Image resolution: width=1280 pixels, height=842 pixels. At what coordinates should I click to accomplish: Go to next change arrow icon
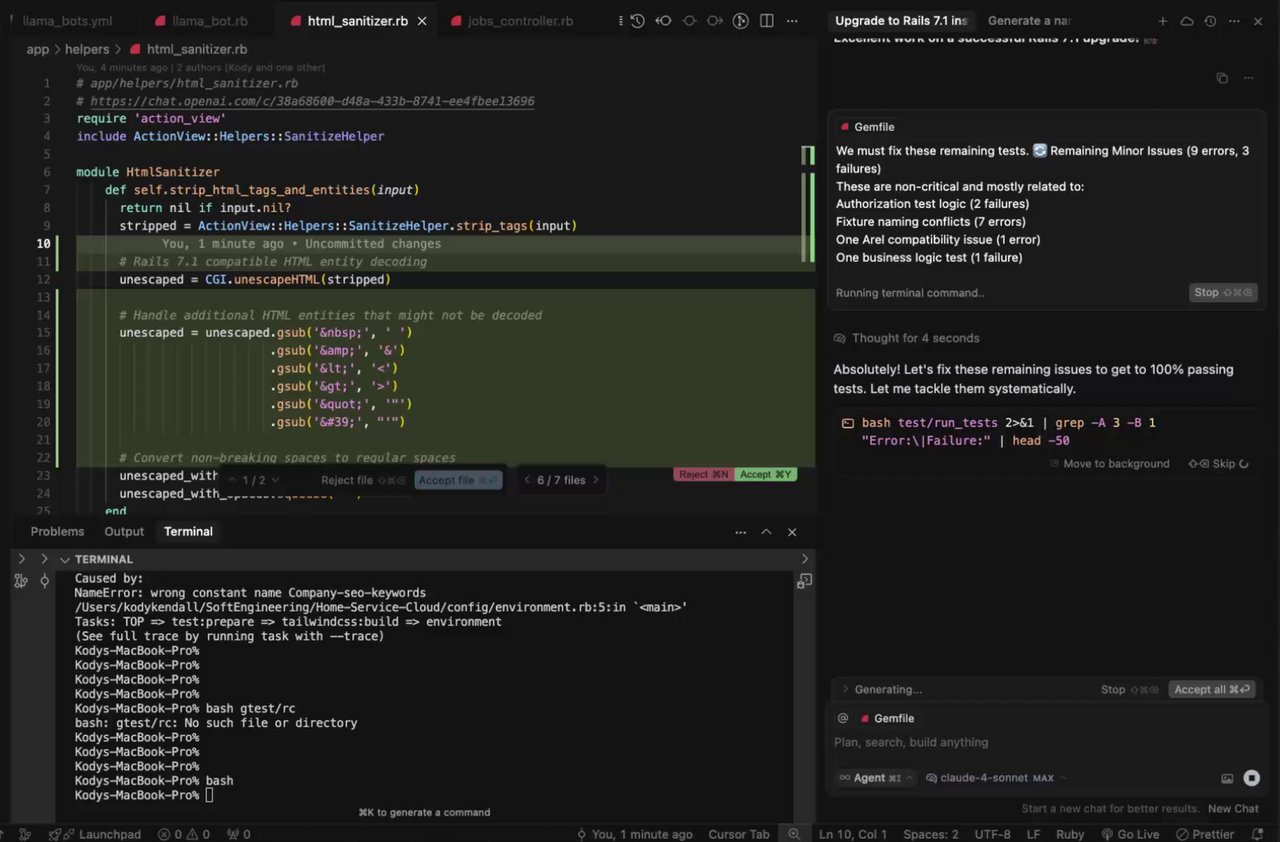[x=715, y=21]
